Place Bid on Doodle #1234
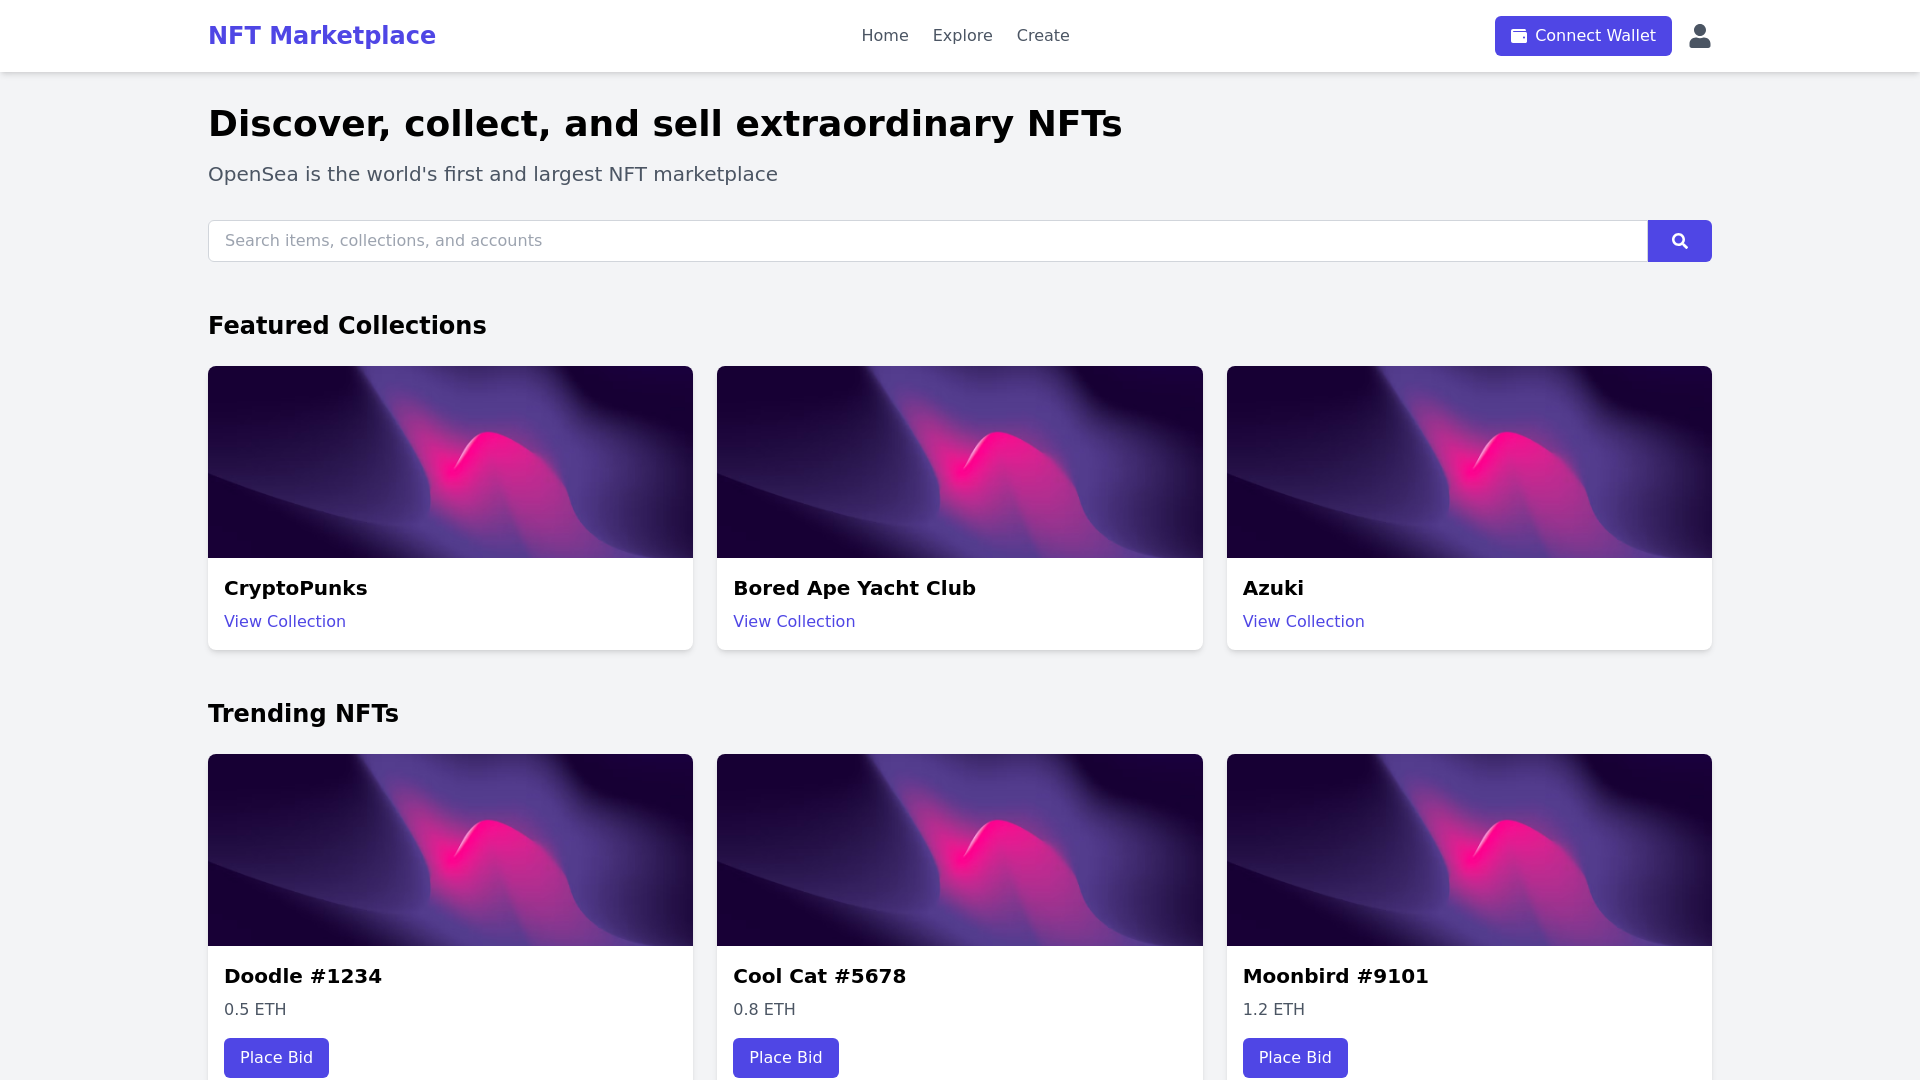This screenshot has width=1920, height=1080. click(276, 1057)
